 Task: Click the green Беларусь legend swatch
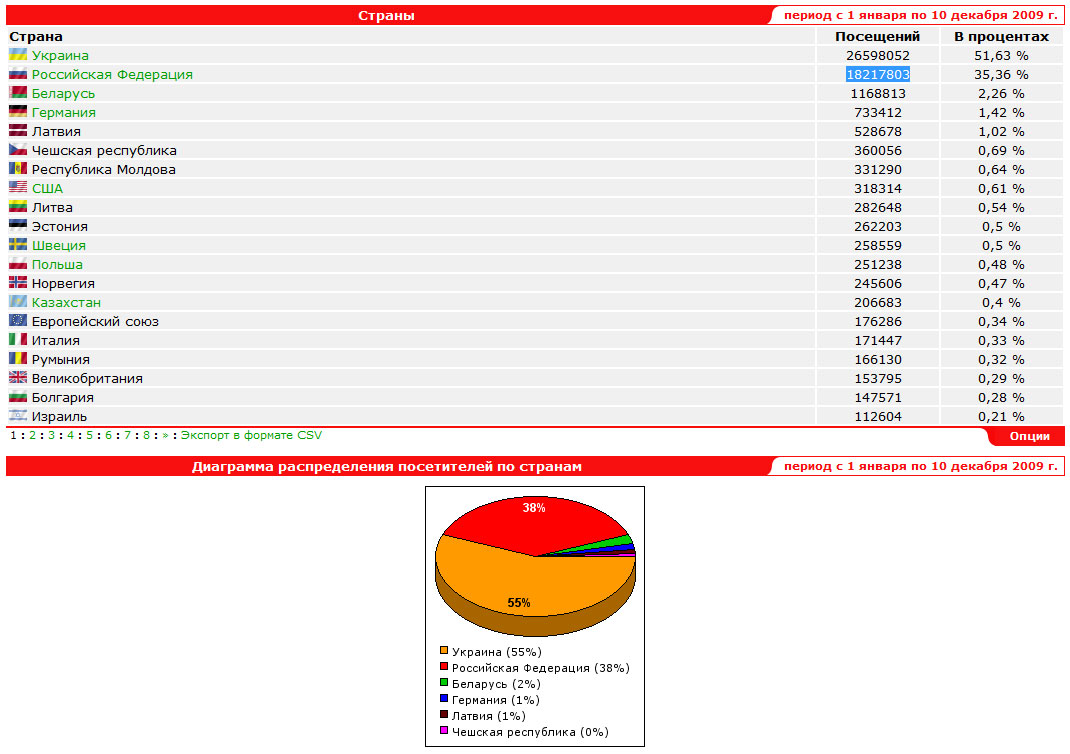[x=444, y=682]
